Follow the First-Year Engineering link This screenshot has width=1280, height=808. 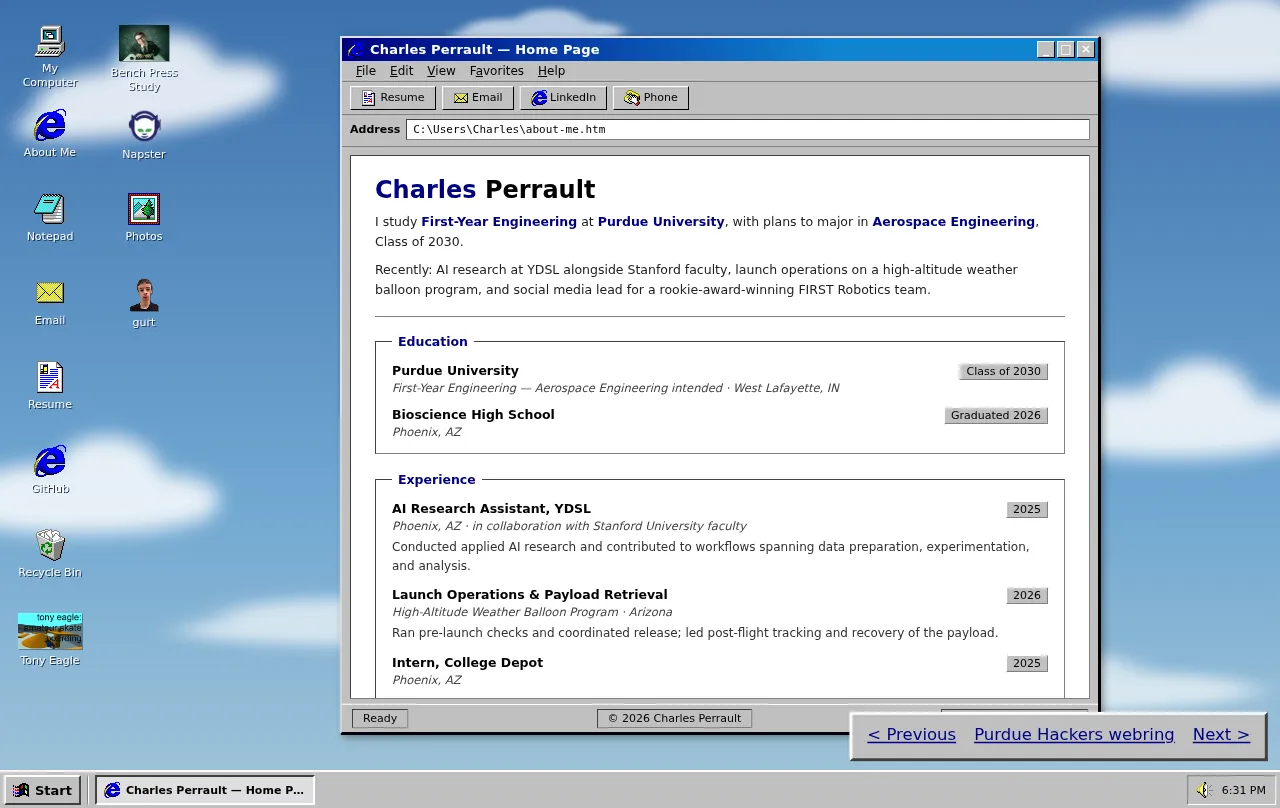click(499, 222)
